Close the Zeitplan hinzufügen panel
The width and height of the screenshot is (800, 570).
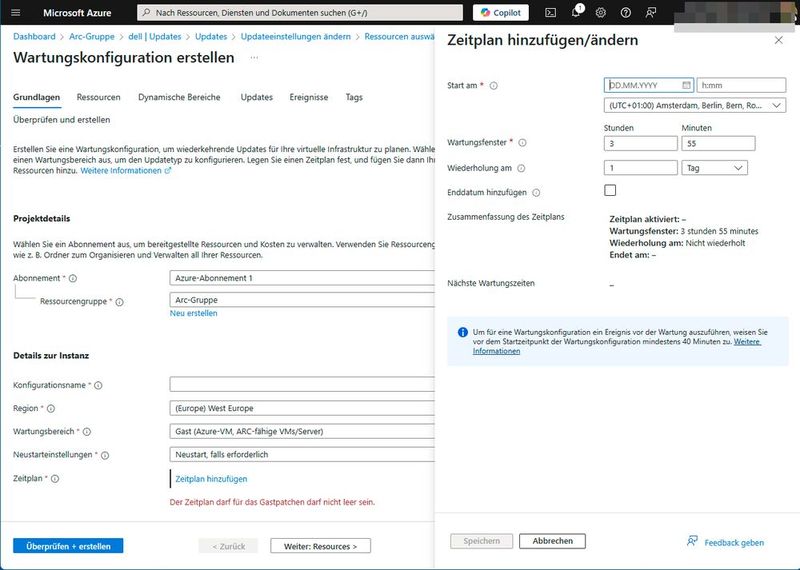click(778, 40)
